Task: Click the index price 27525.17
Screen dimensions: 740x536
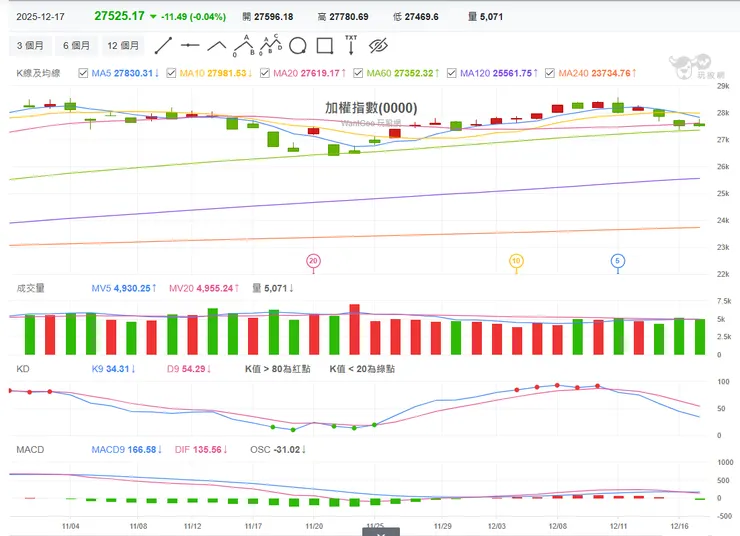Action: point(119,16)
